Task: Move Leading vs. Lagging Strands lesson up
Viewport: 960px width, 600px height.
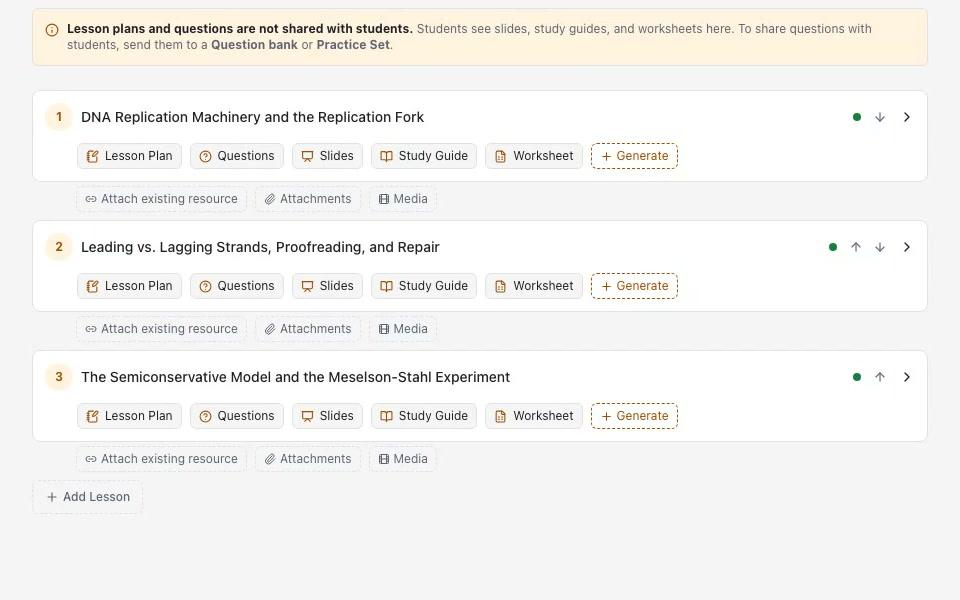Action: tap(856, 247)
